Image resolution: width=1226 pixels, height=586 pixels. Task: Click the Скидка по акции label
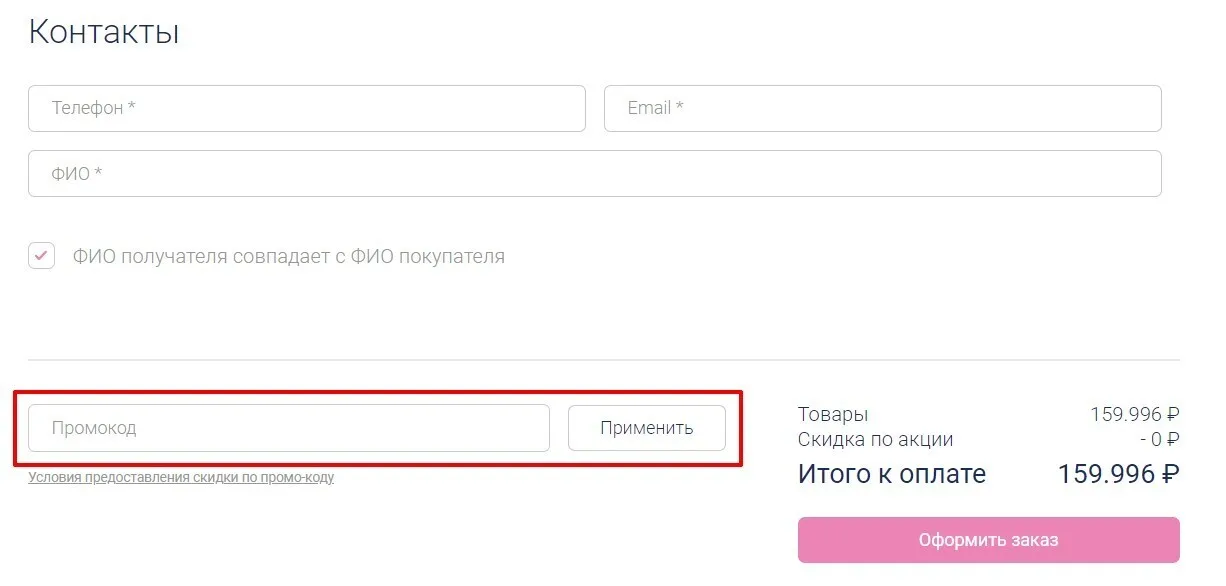point(875,439)
